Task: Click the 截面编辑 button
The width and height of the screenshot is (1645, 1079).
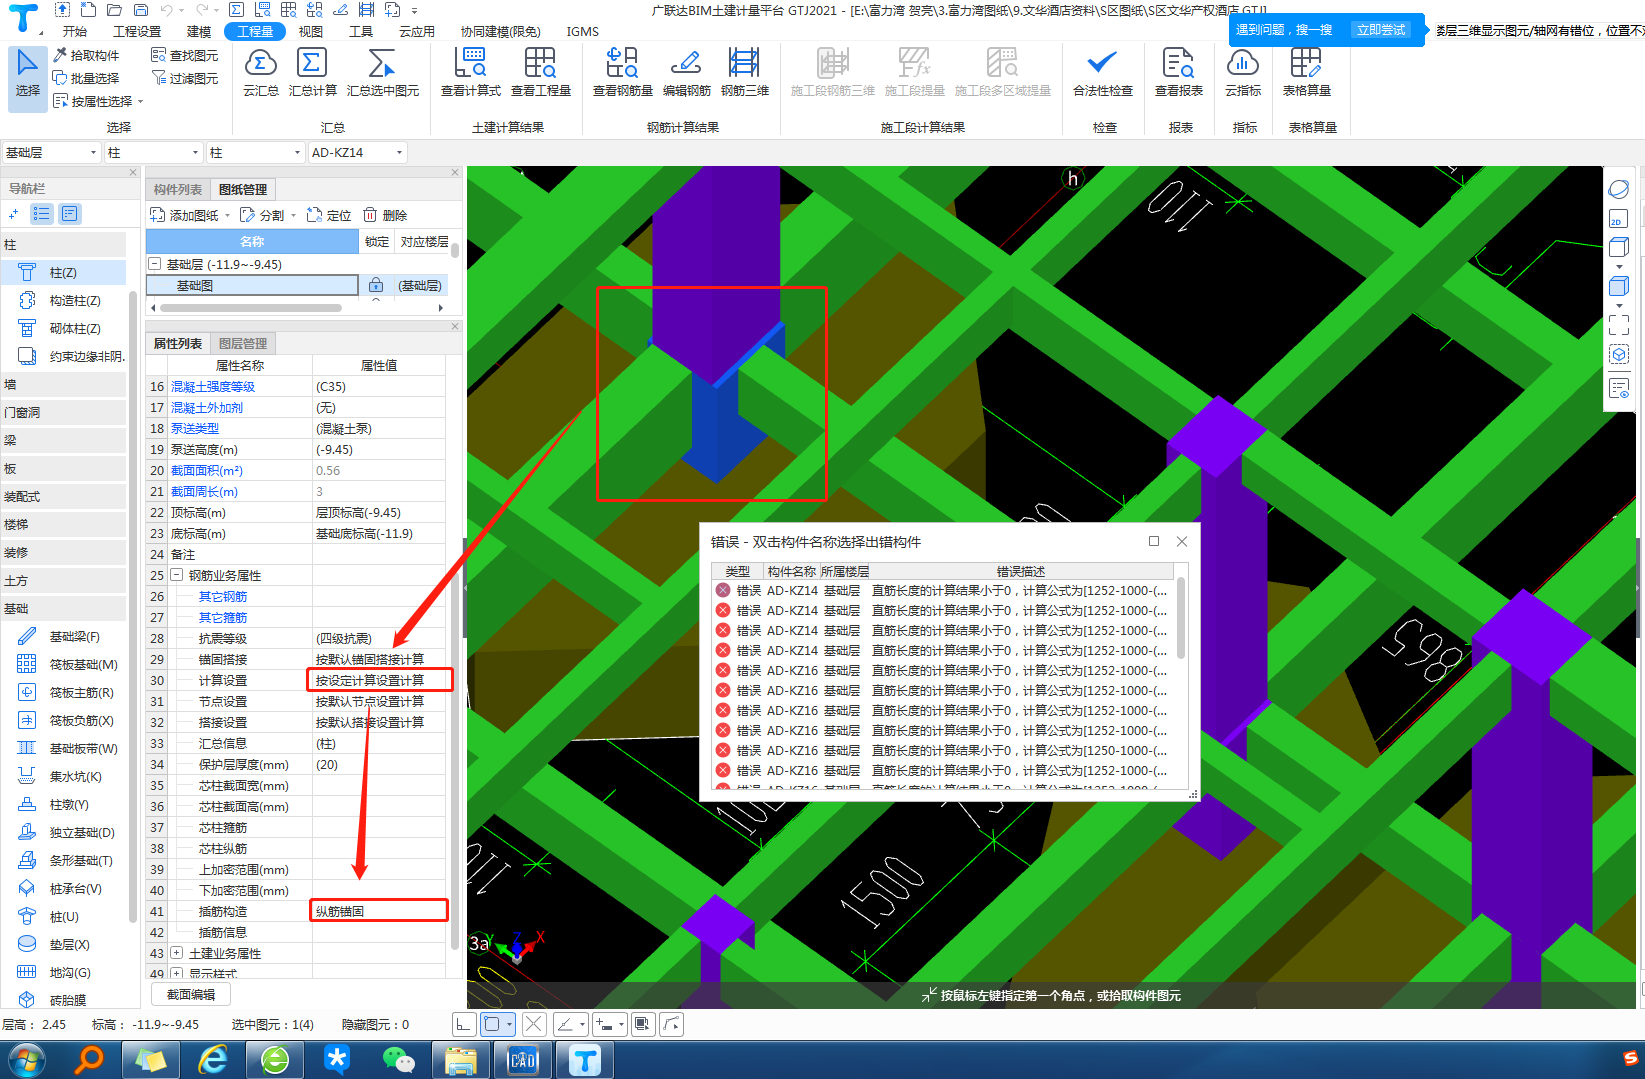Action: tap(191, 994)
